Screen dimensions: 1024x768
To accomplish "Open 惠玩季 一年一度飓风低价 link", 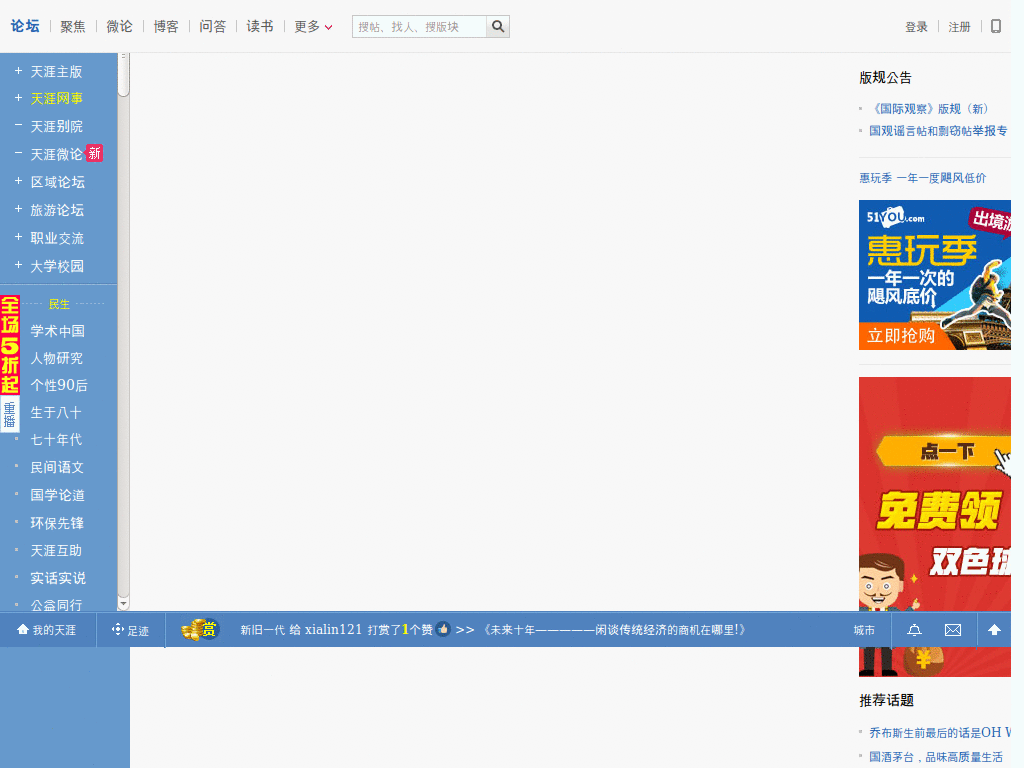I will [922, 178].
